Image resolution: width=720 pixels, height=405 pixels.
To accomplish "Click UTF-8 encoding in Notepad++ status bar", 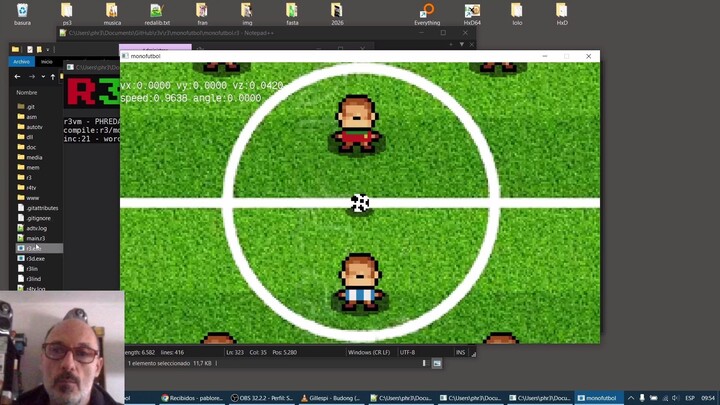I will point(407,352).
